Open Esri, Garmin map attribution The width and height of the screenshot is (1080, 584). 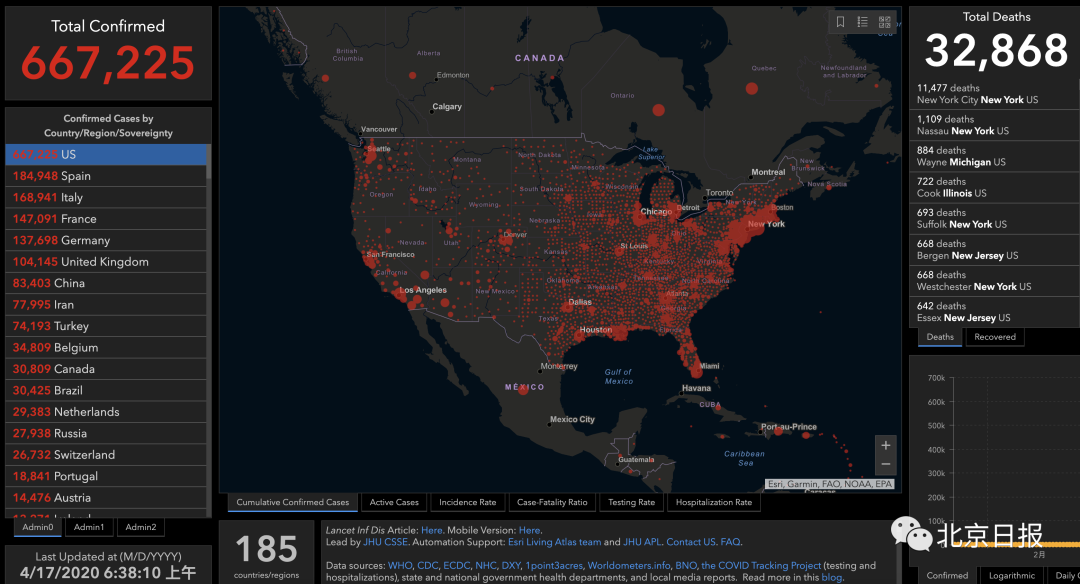point(830,484)
